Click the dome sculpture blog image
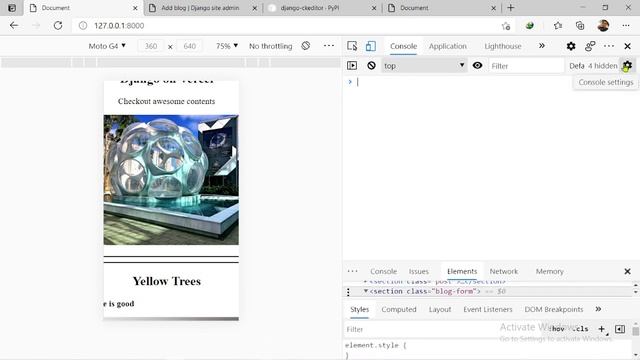This screenshot has width=640, height=360. [x=171, y=180]
